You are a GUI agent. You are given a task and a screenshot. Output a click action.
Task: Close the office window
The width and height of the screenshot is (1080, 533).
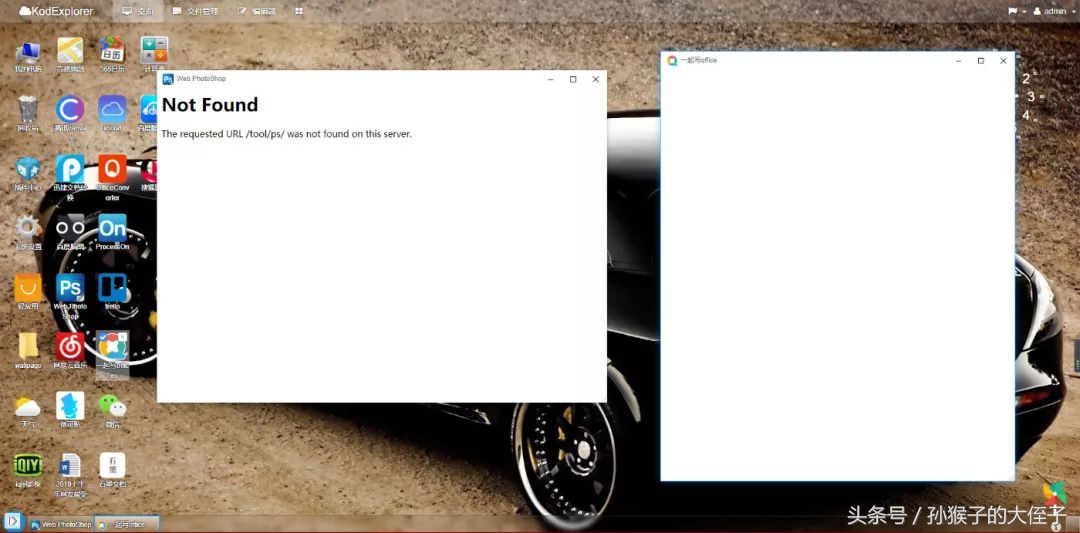click(1004, 61)
